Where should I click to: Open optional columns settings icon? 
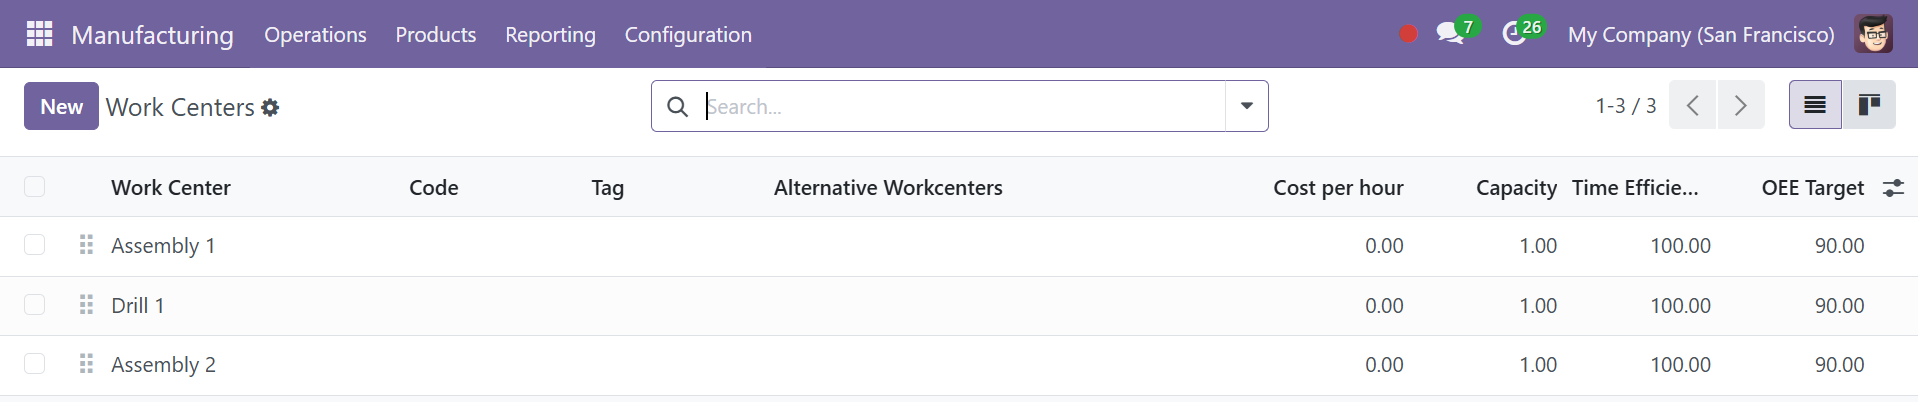tap(1893, 187)
